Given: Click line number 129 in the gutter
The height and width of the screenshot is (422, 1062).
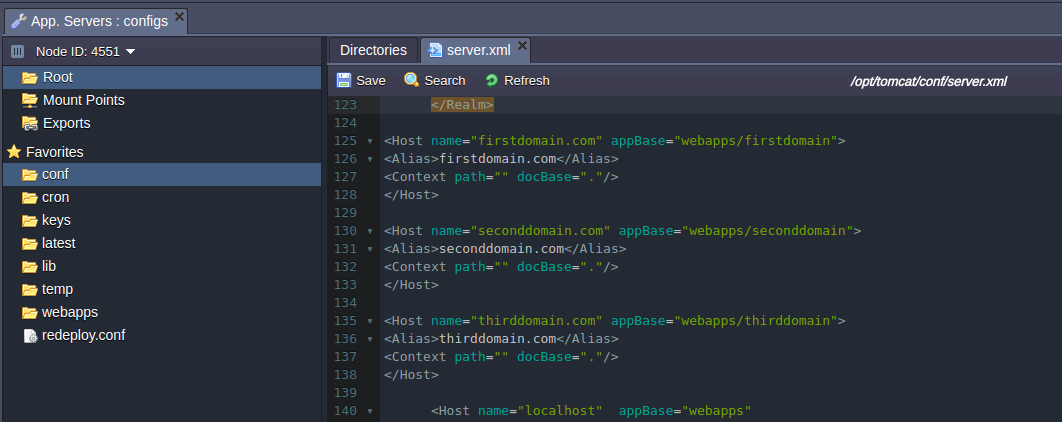Looking at the screenshot, I should point(345,213).
